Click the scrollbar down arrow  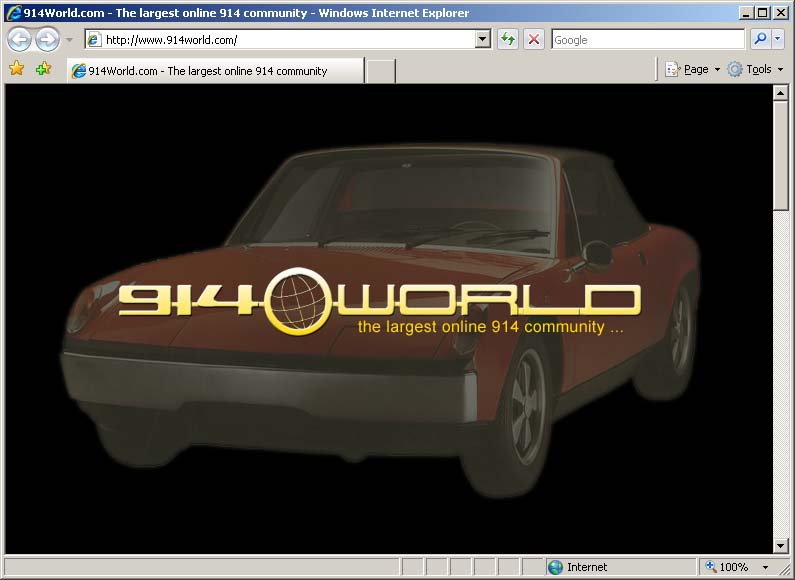click(780, 546)
